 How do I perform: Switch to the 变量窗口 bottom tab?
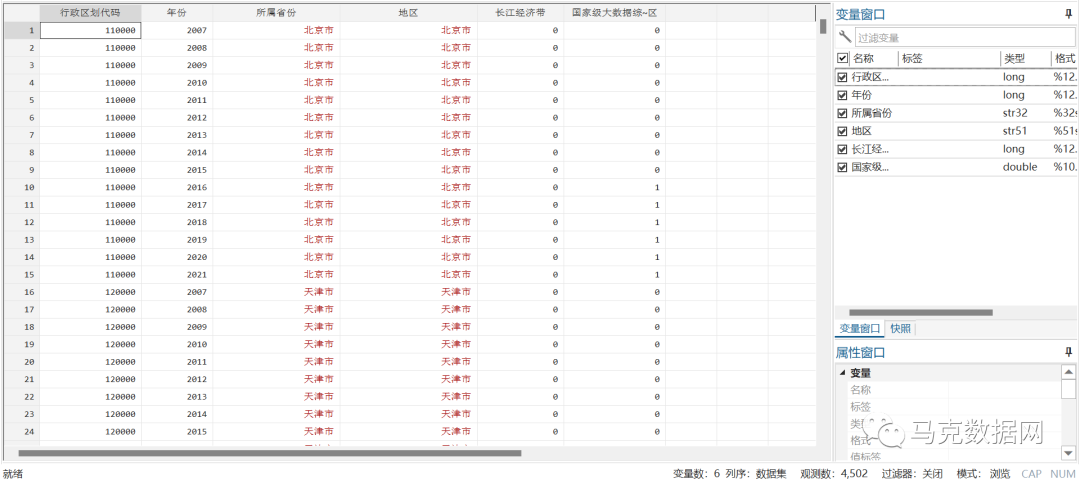[860, 328]
